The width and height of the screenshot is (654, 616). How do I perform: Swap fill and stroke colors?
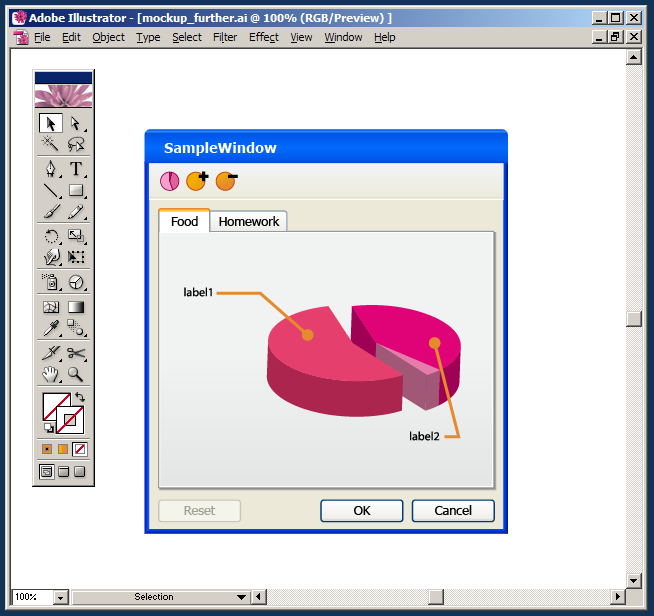click(80, 398)
